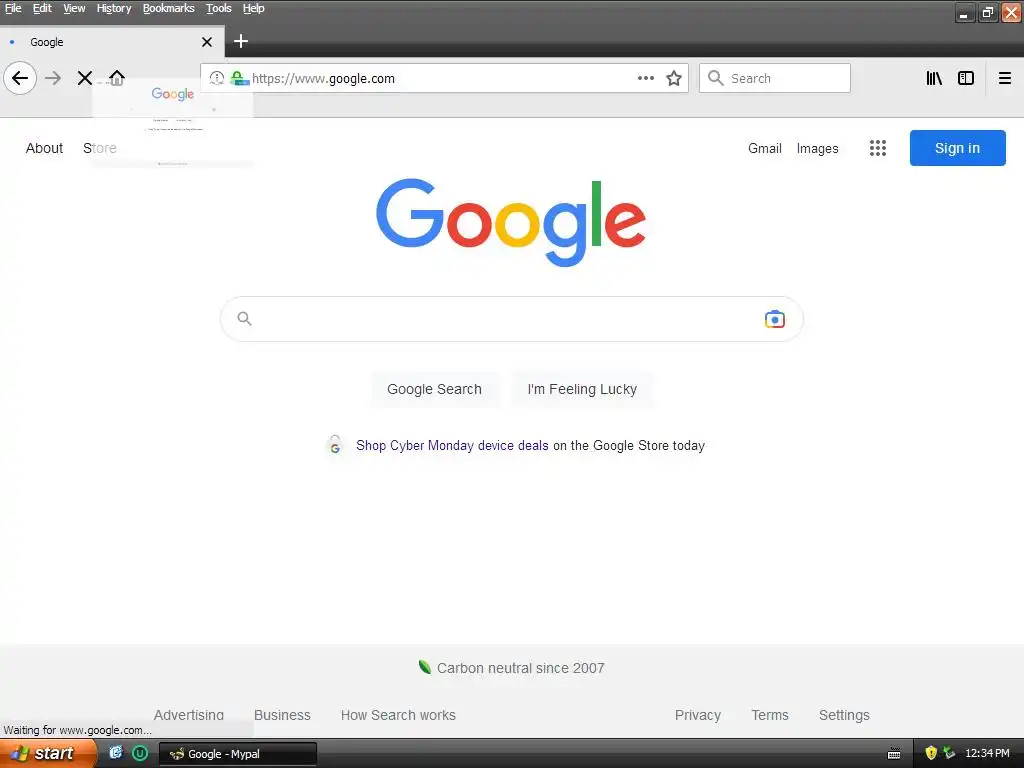
Task: Click I'm Feeling Lucky button
Action: tap(582, 389)
